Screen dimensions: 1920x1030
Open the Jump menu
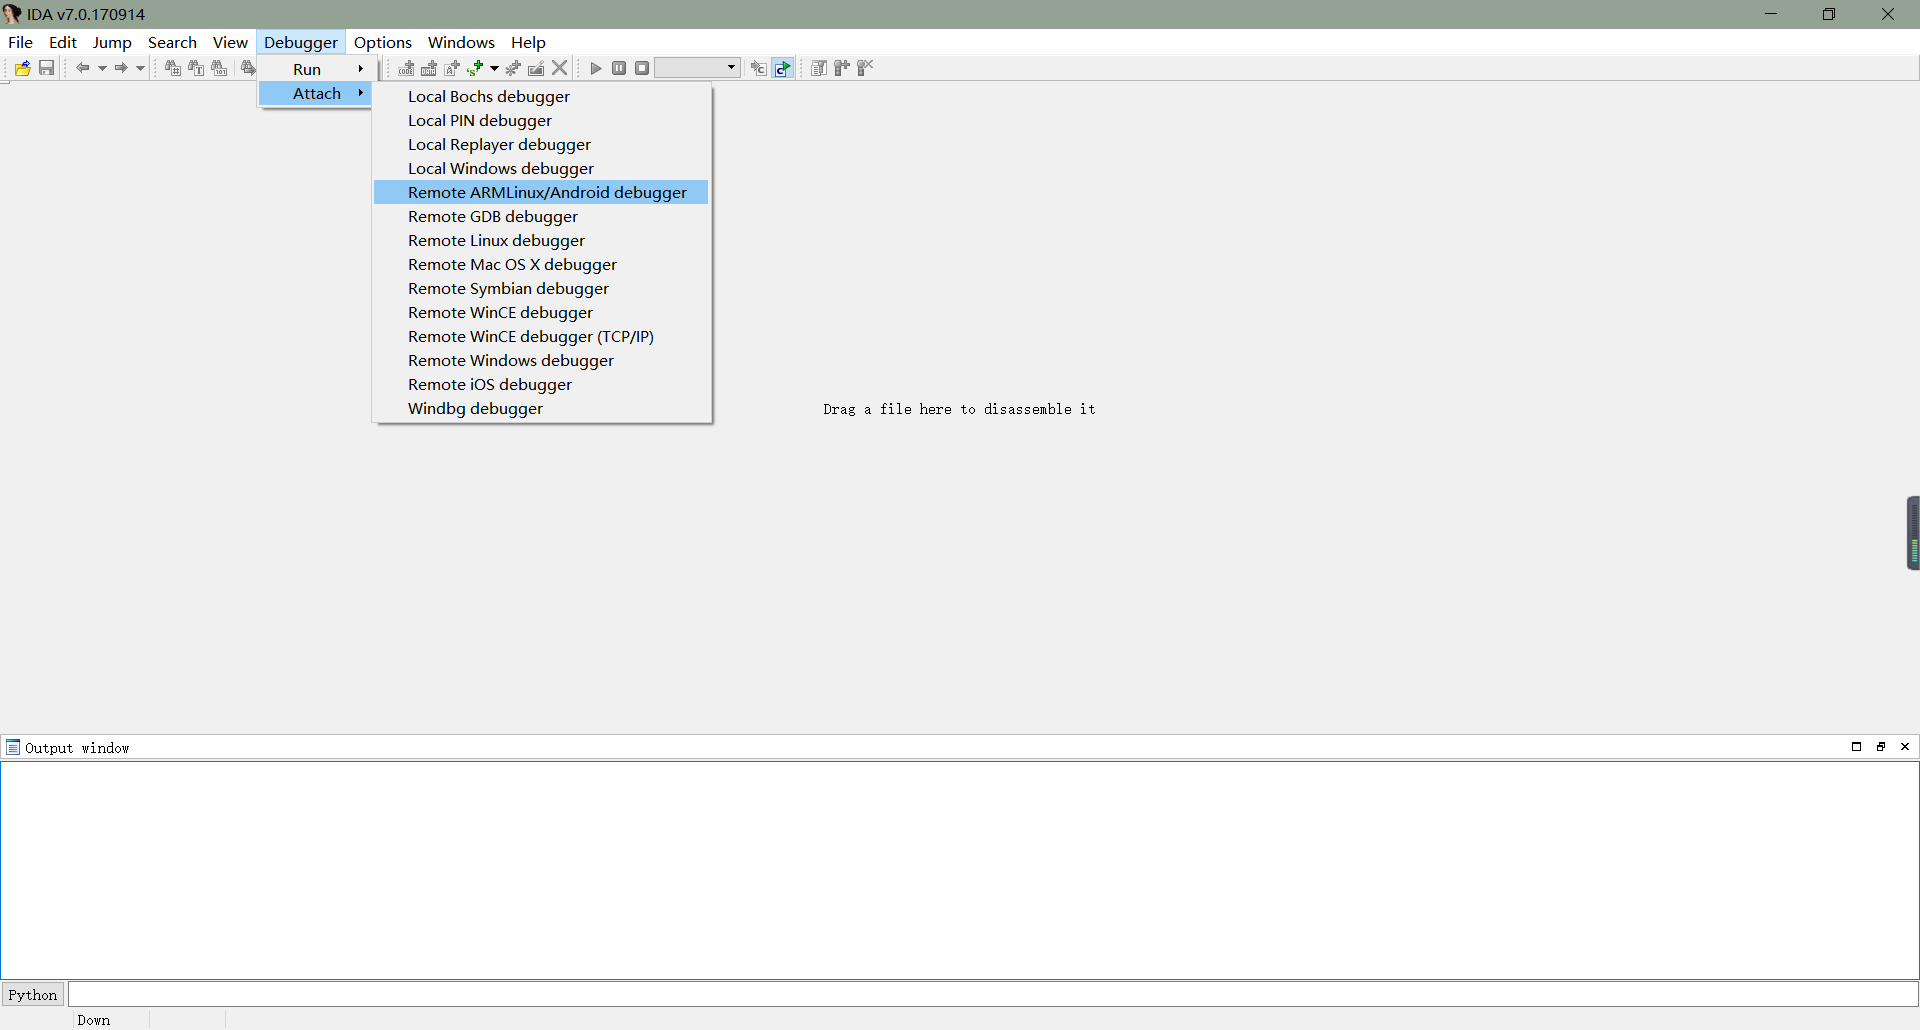[x=112, y=42]
